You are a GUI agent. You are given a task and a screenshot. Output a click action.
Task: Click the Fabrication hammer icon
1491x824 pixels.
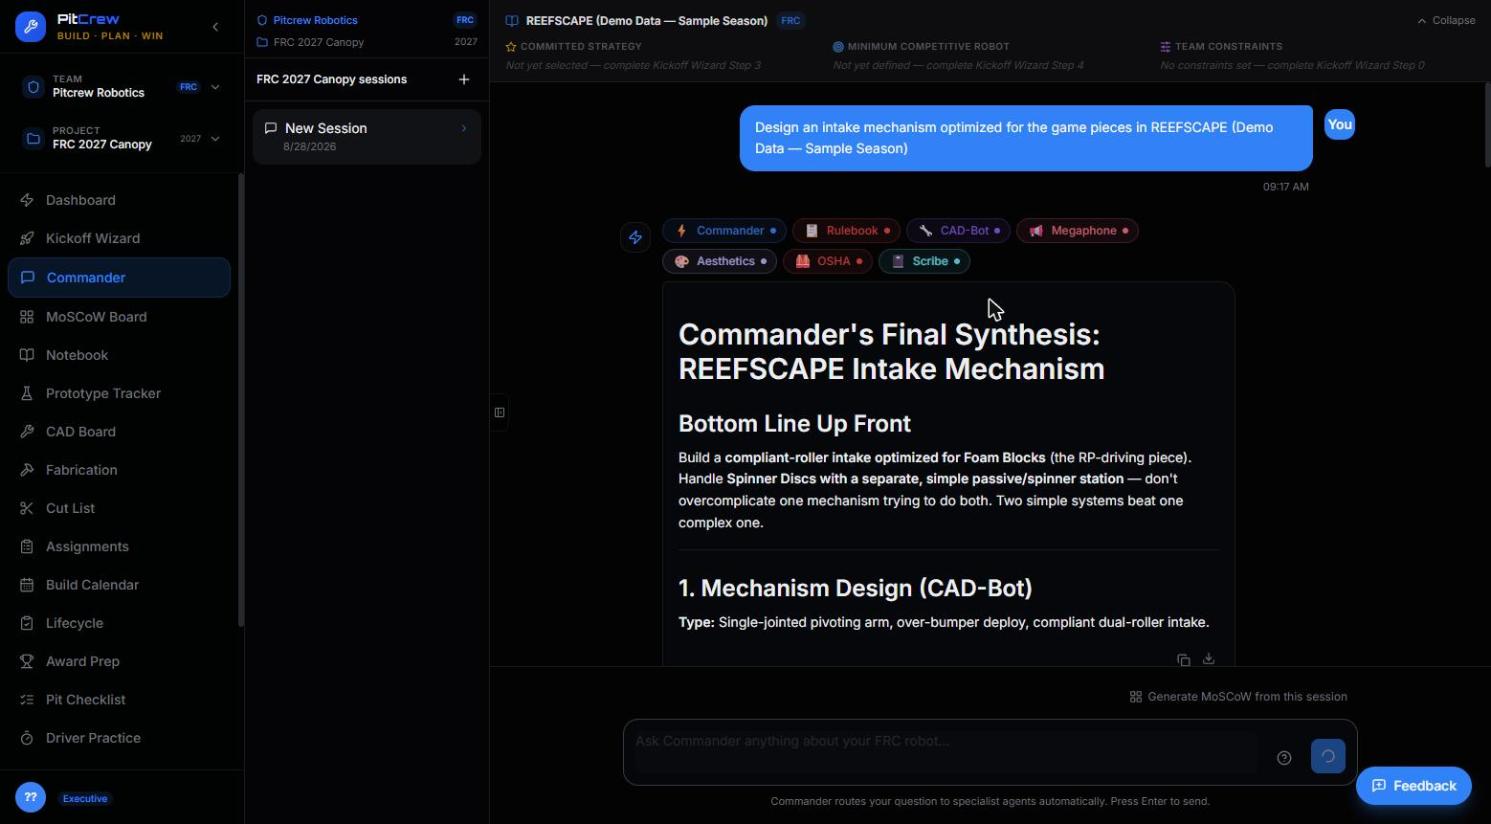pyautogui.click(x=27, y=470)
